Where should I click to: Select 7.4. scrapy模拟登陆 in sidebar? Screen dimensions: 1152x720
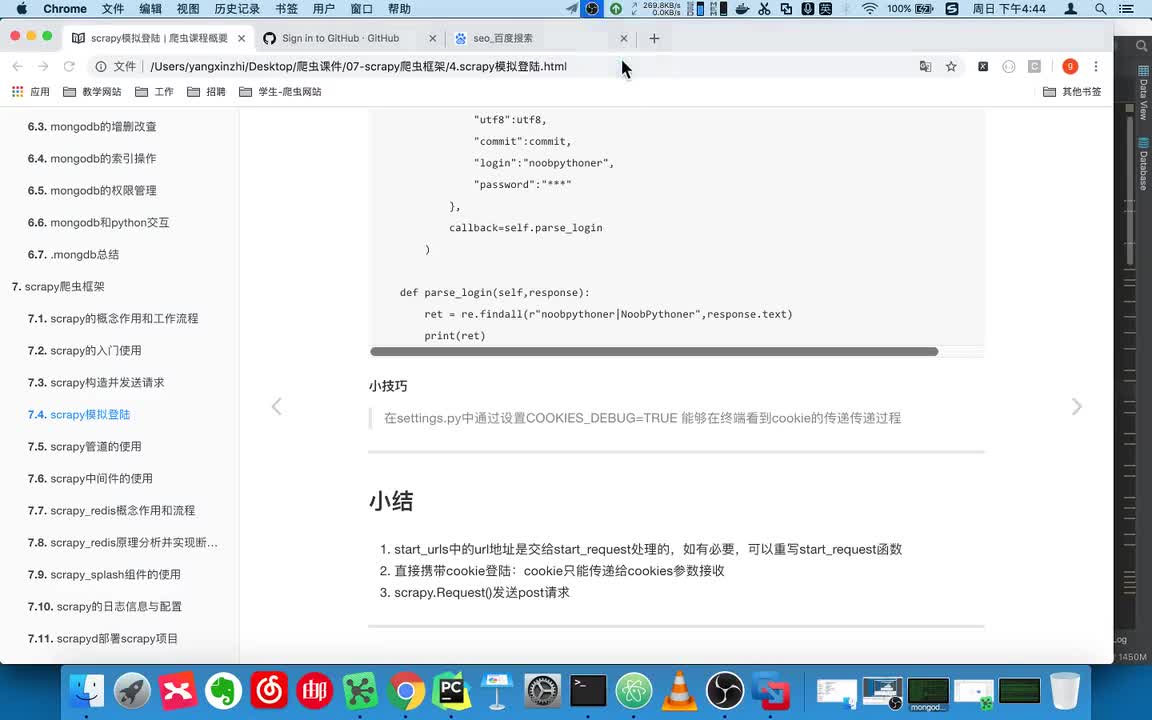[x=79, y=414]
